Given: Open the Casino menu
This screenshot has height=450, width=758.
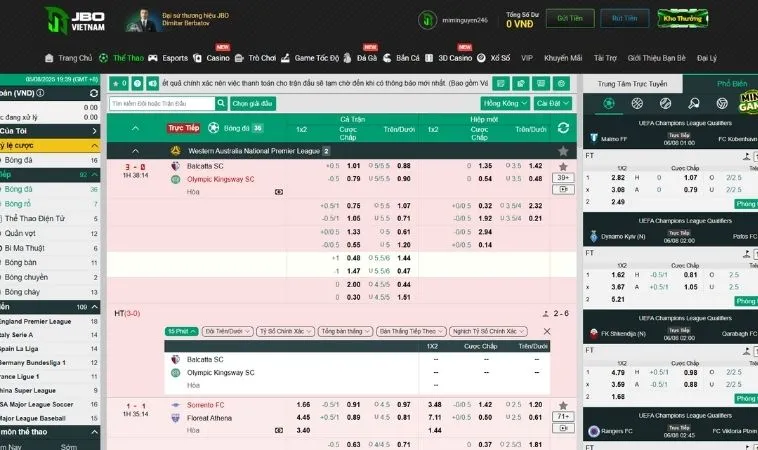Looking at the screenshot, I should [x=211, y=58].
